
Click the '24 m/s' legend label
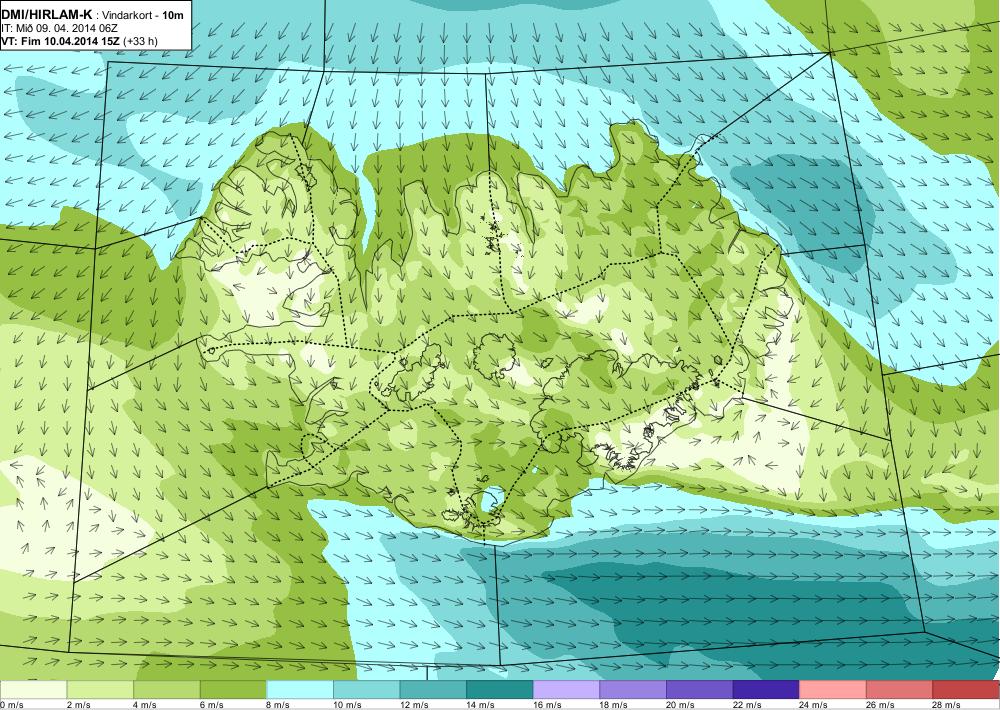click(814, 705)
